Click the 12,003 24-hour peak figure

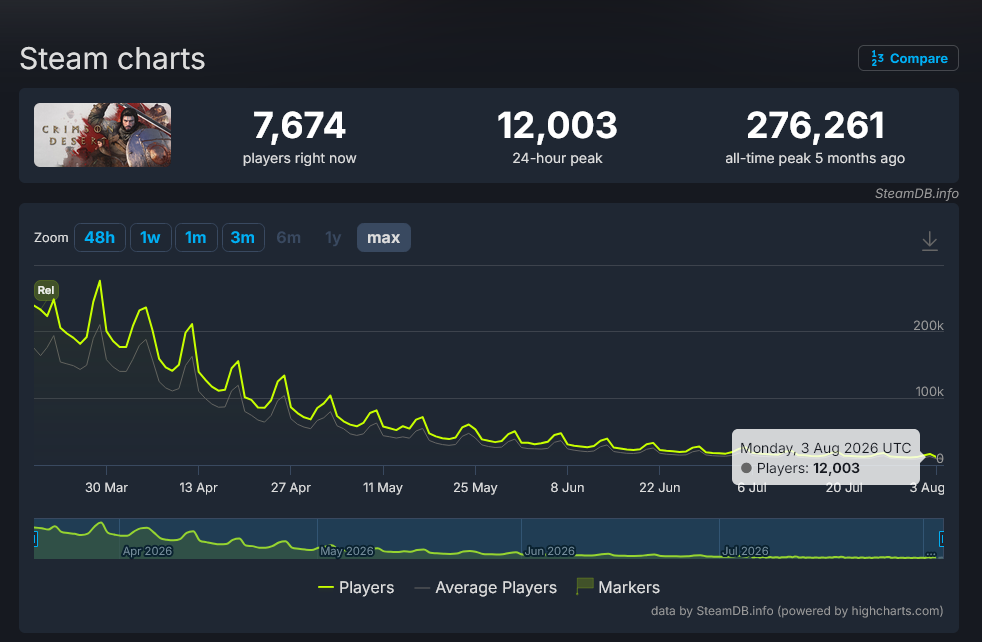(557, 125)
